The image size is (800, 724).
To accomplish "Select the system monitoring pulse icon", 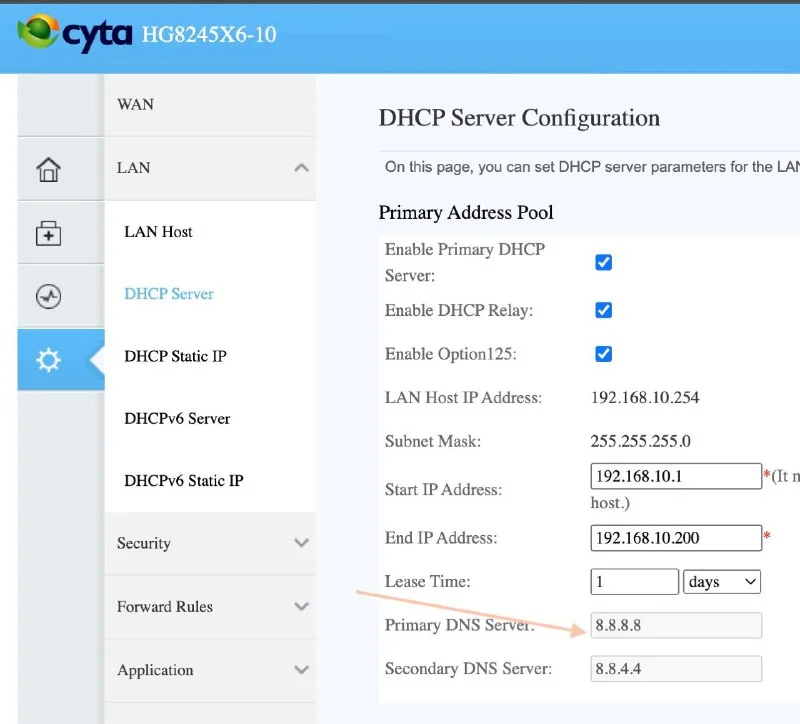I will tap(48, 297).
